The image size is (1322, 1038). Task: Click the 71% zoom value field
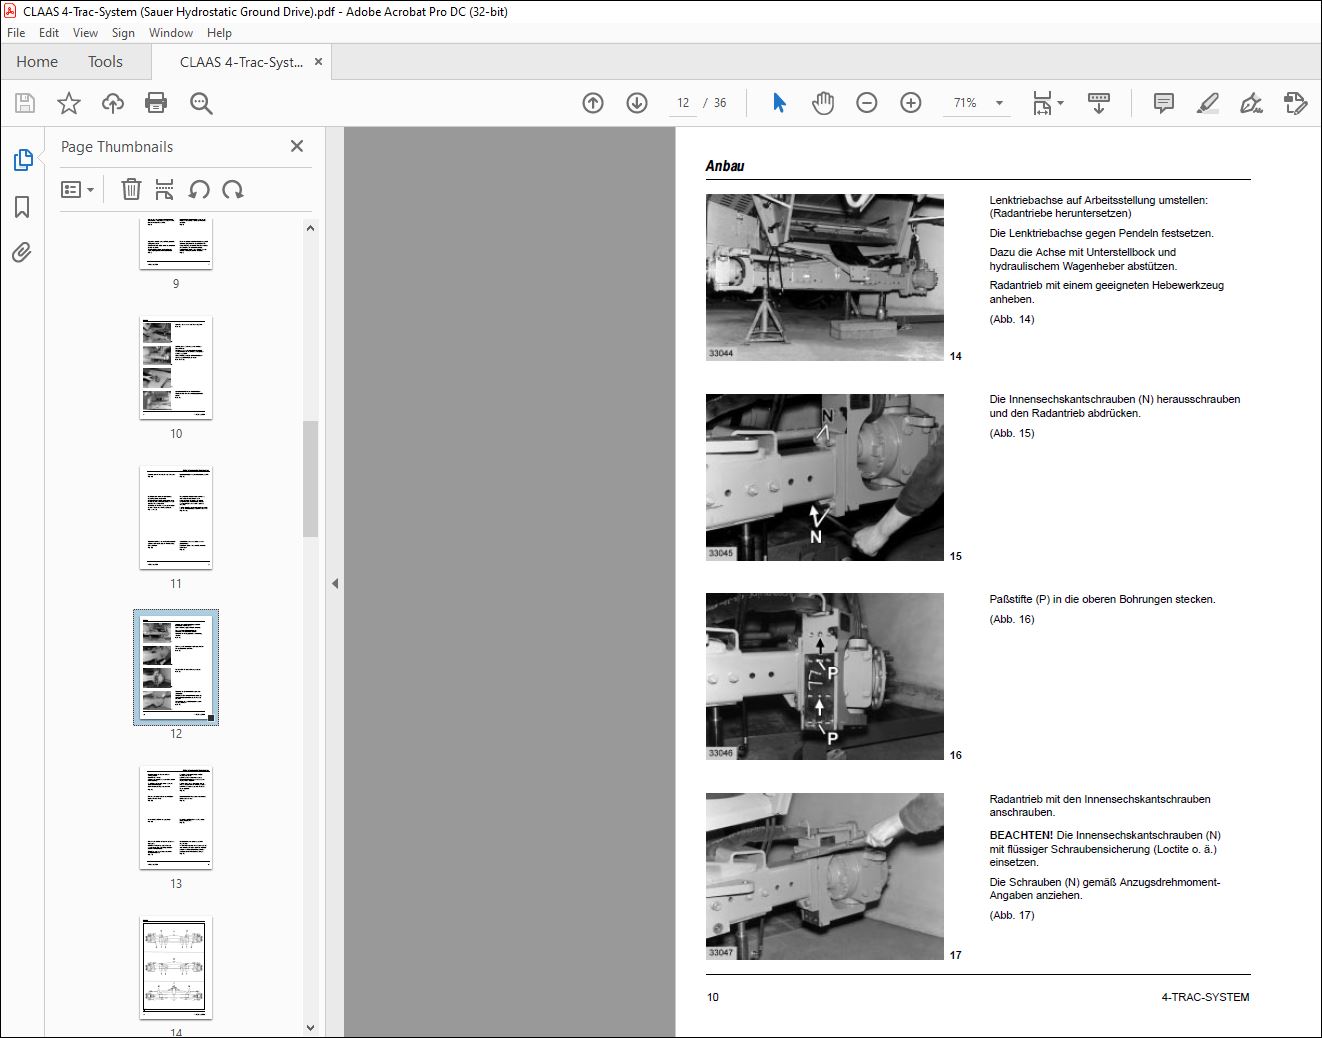pyautogui.click(x=965, y=103)
